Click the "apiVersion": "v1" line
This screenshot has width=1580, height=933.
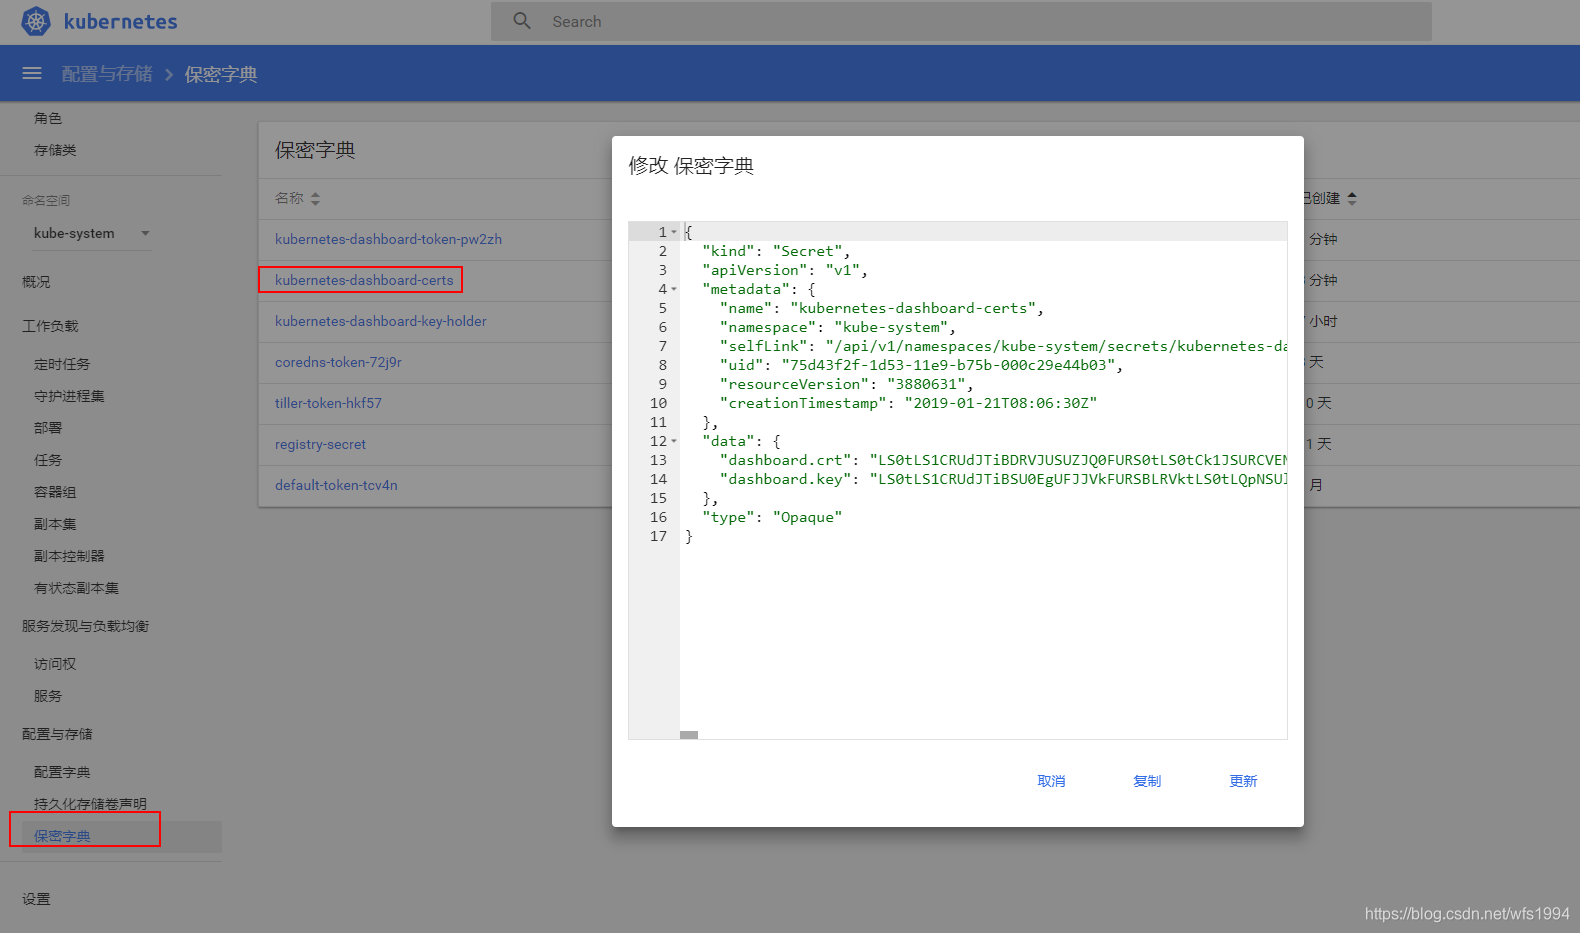click(784, 270)
